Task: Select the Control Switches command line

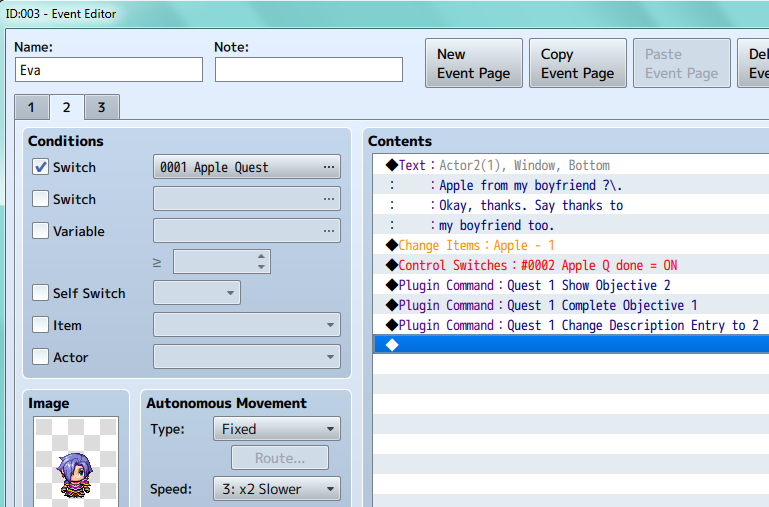Action: click(x=571, y=265)
